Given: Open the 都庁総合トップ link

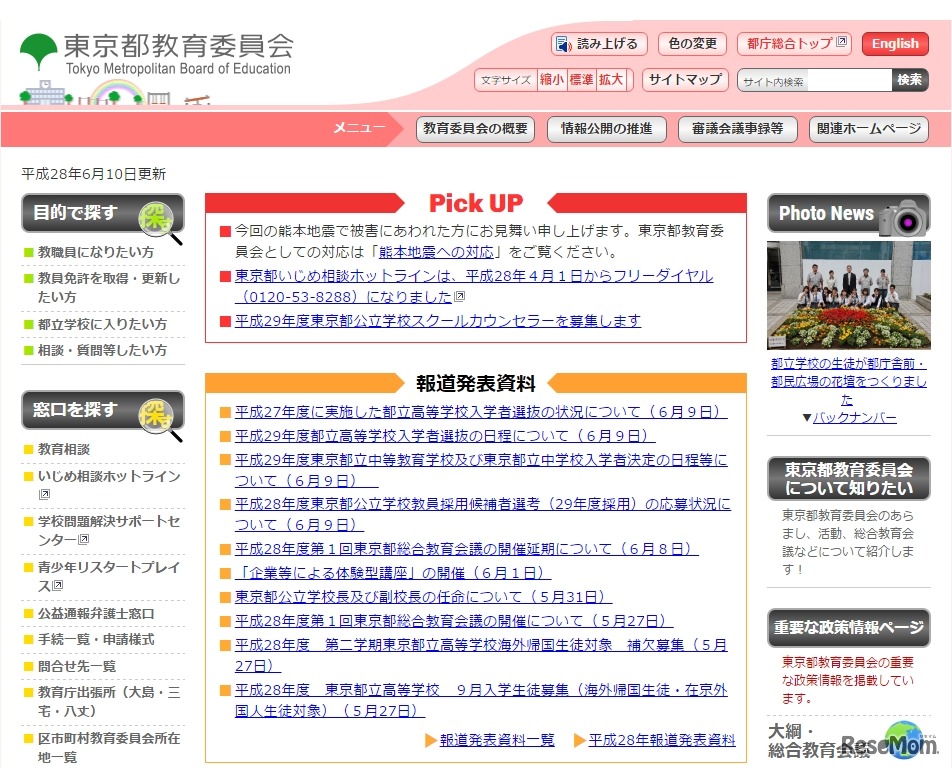Looking at the screenshot, I should 795,44.
